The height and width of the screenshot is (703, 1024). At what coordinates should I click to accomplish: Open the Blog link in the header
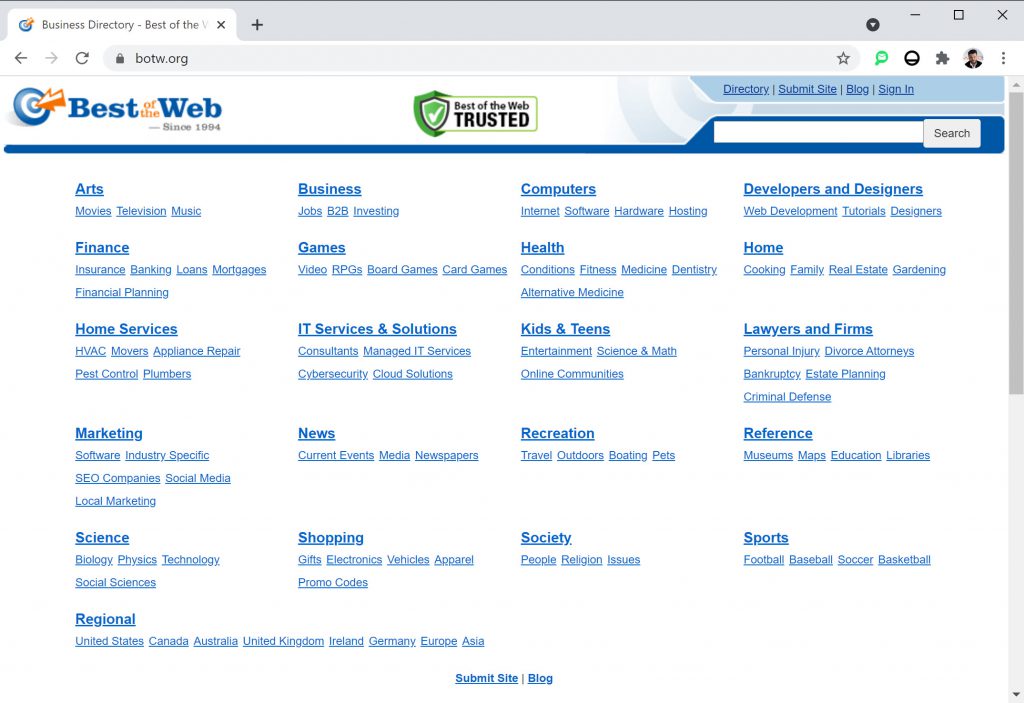click(857, 89)
